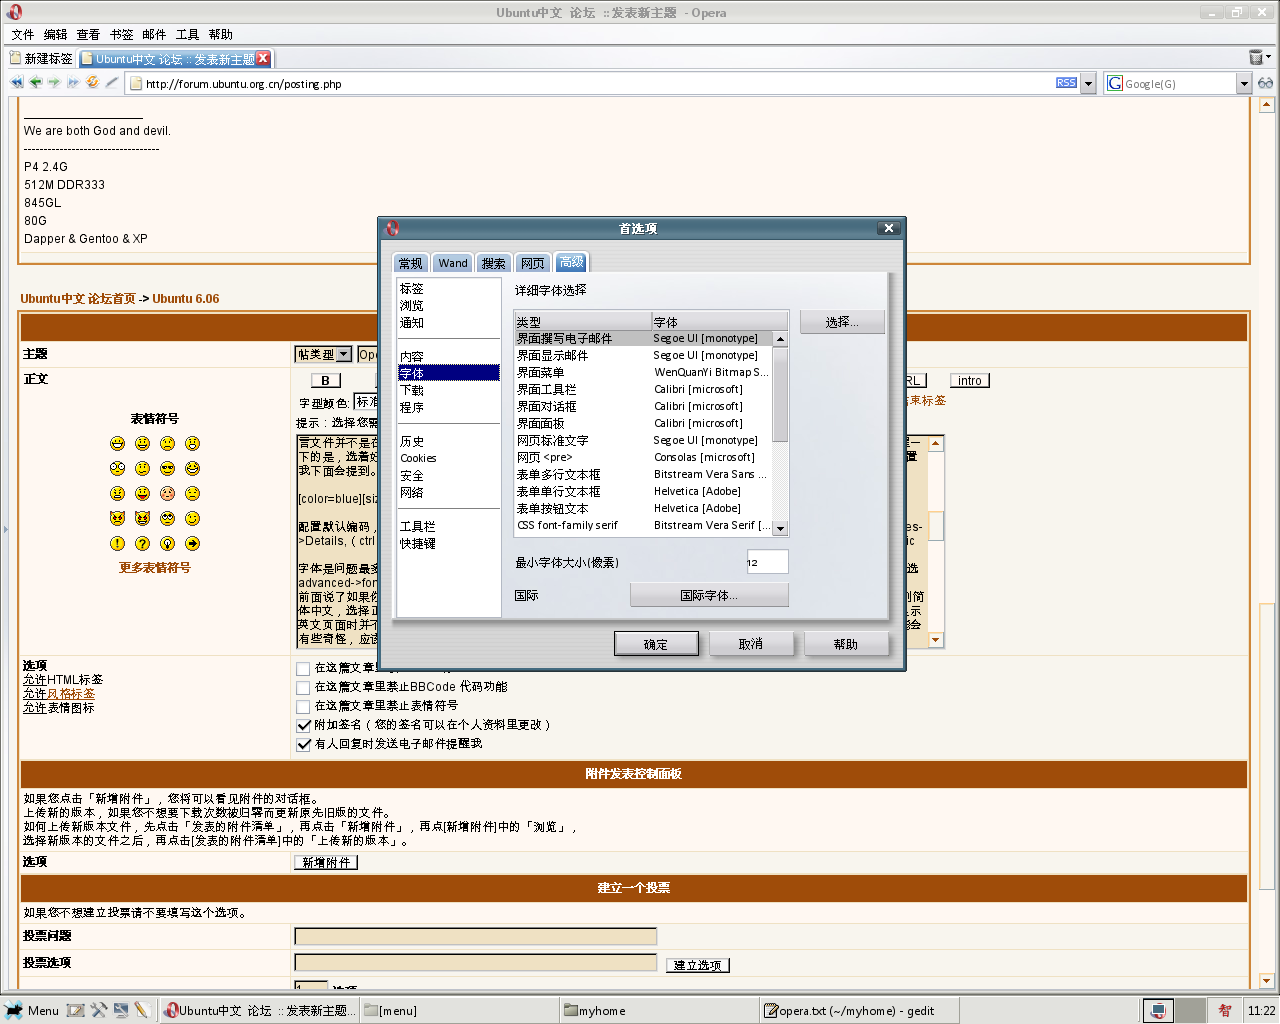Click the minimum font size input field
1280x1024 pixels.
pos(767,562)
